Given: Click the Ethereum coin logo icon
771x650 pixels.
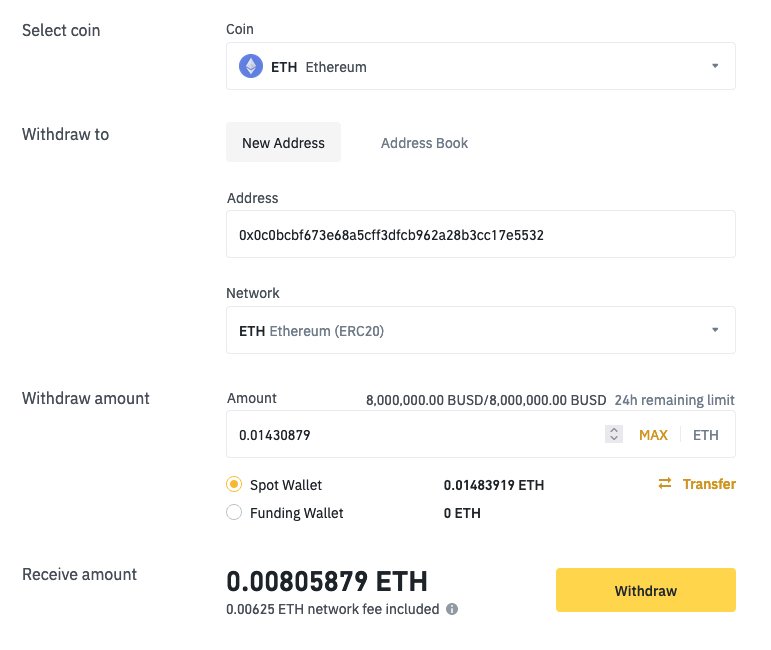Looking at the screenshot, I should pos(250,67).
